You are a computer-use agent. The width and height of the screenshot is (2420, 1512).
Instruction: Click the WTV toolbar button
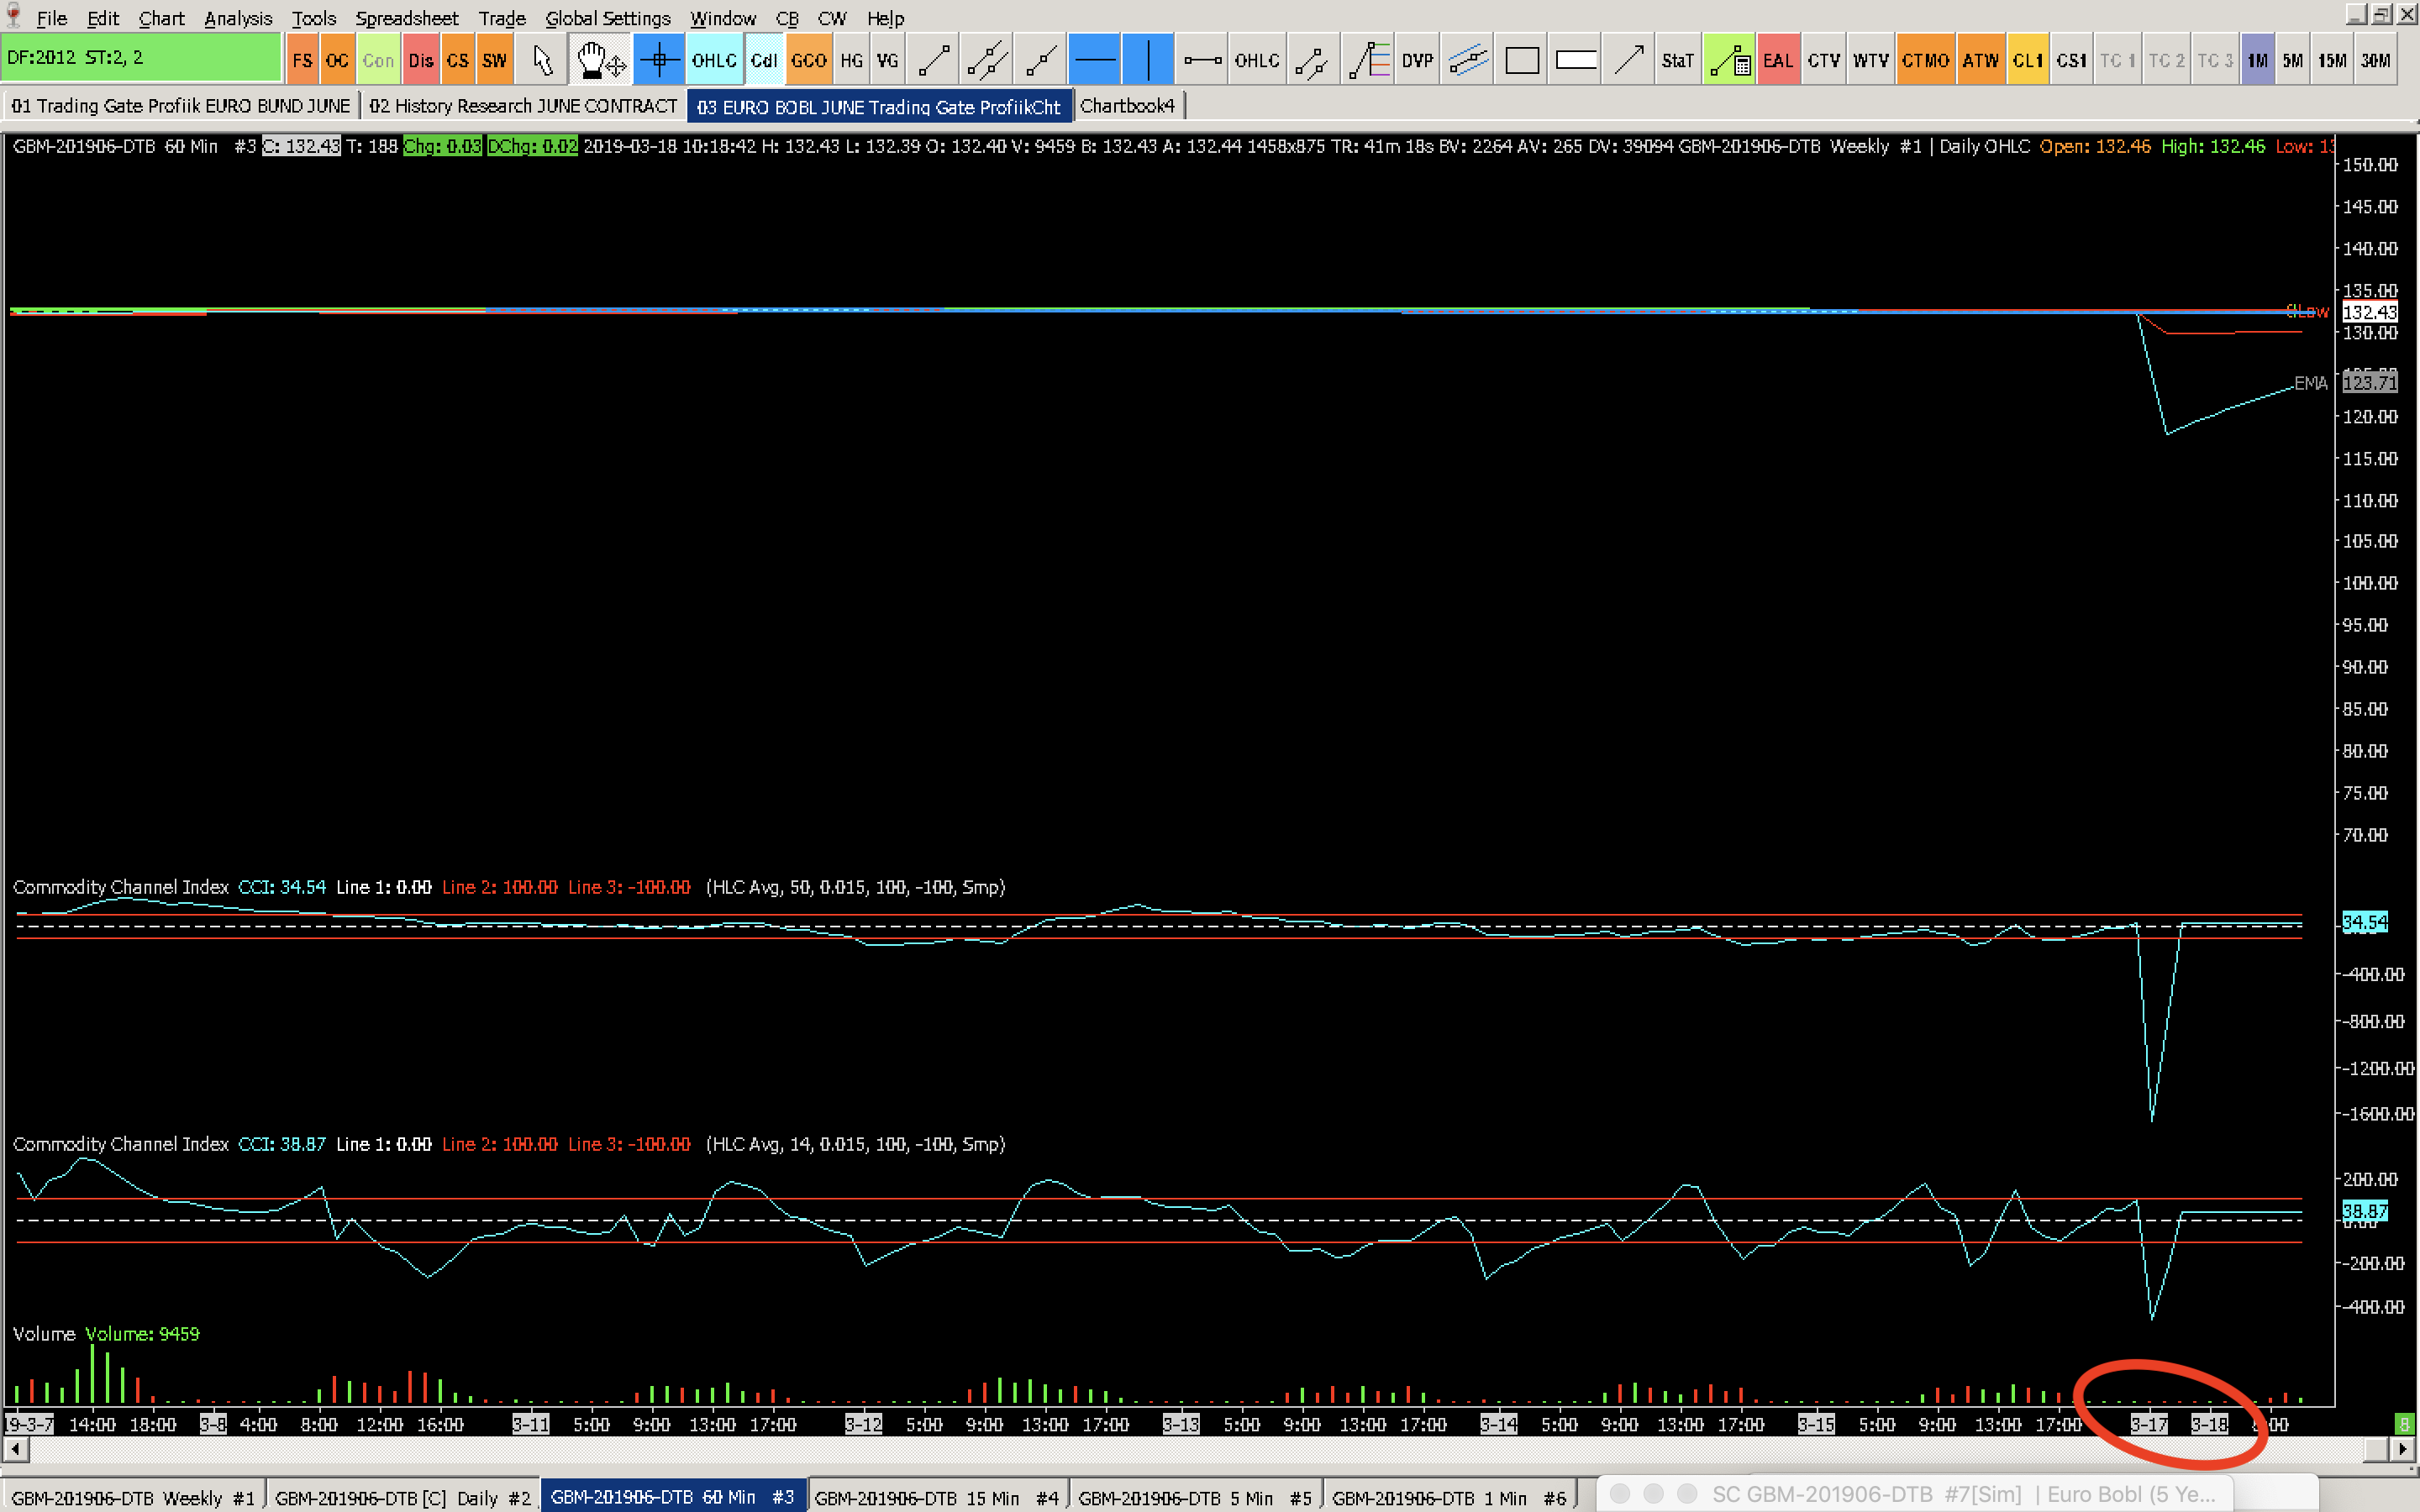point(1870,60)
